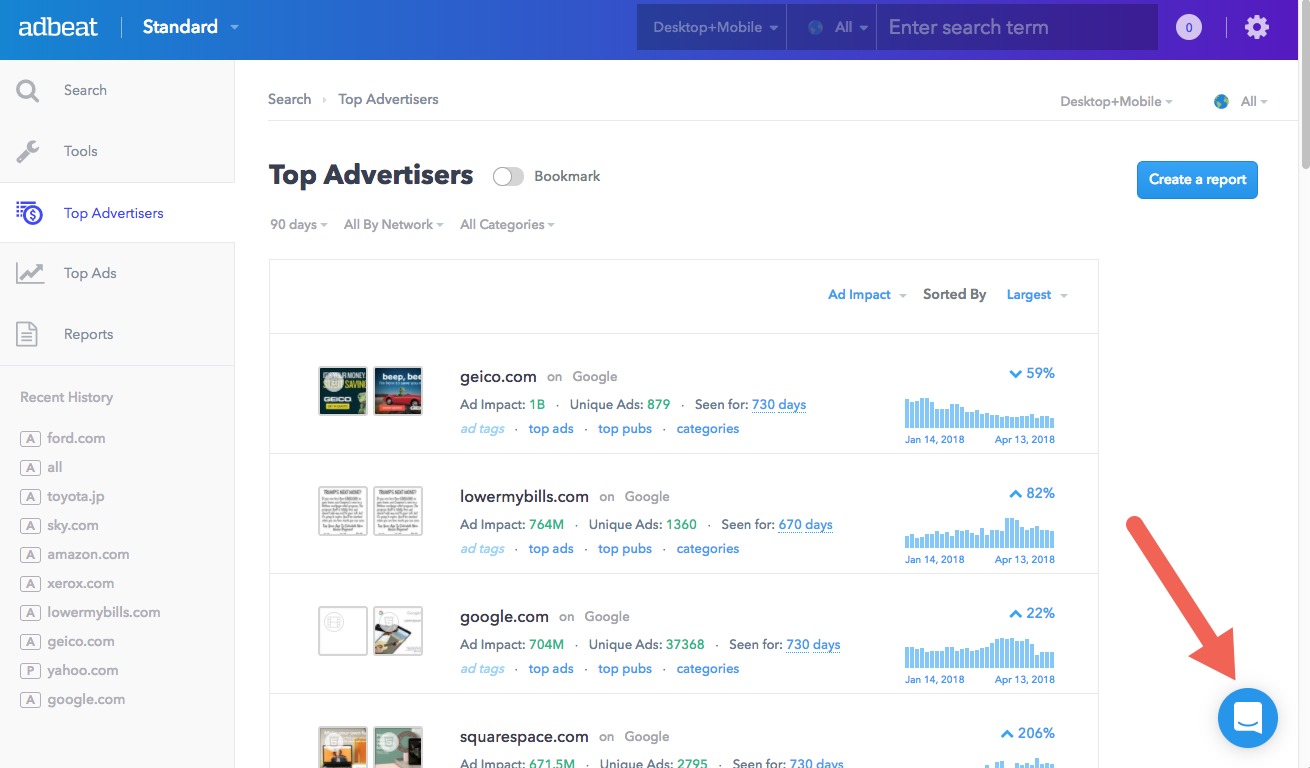Click the google.com trend bar chart
This screenshot has width=1310, height=768.
979,652
